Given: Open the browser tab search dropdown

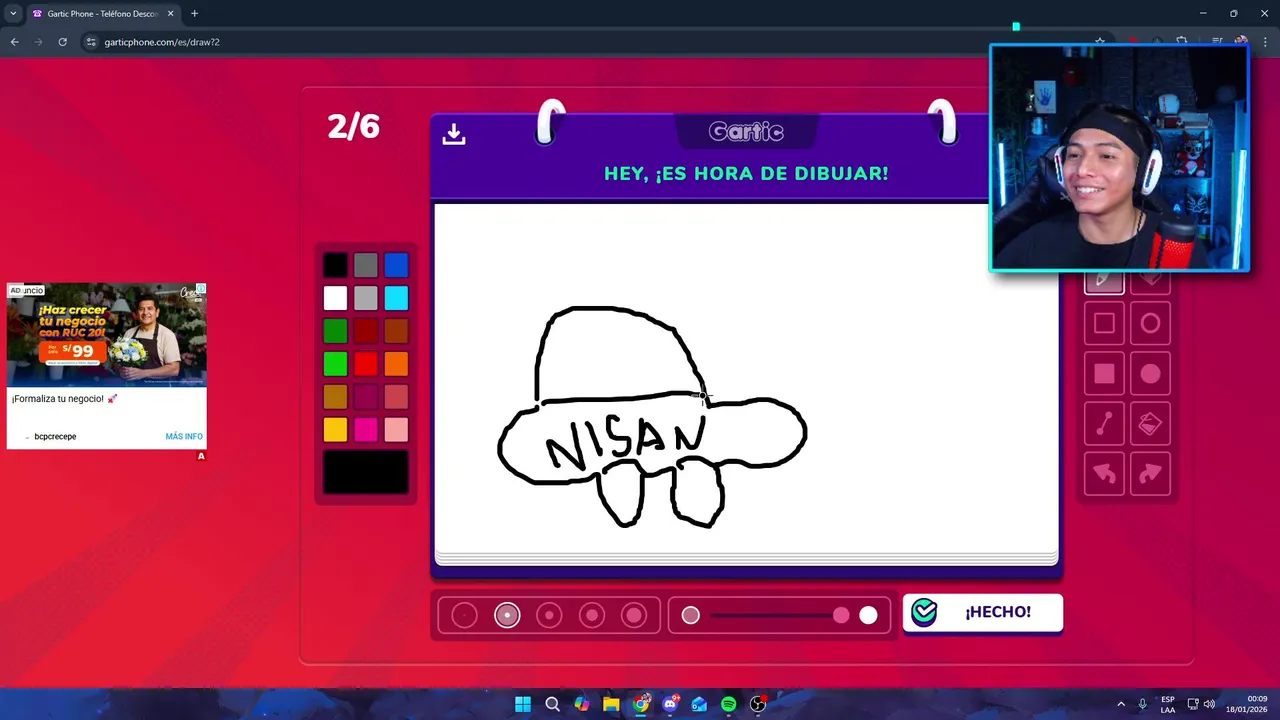Looking at the screenshot, I should pos(13,14).
